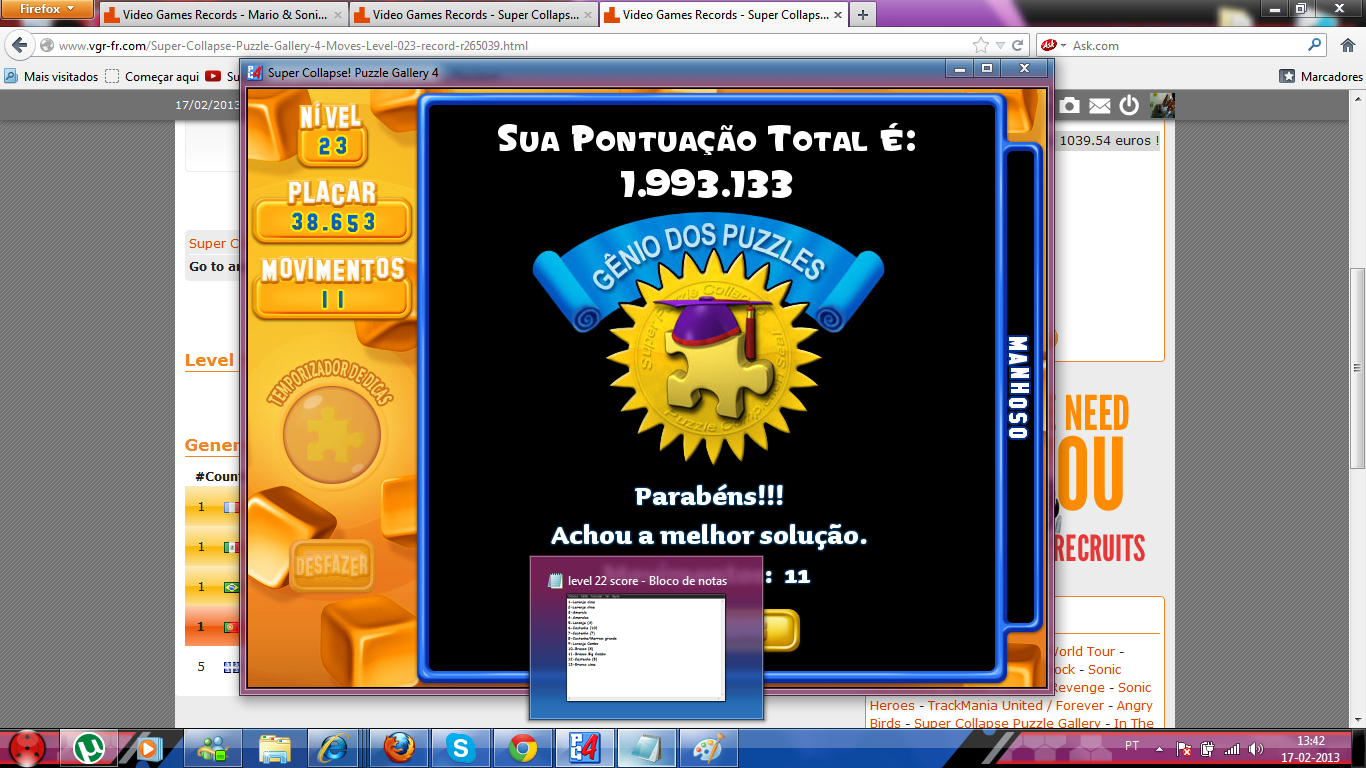The width and height of the screenshot is (1366, 768).
Task: Switch to the Mario & Sonic records tab
Action: click(220, 15)
